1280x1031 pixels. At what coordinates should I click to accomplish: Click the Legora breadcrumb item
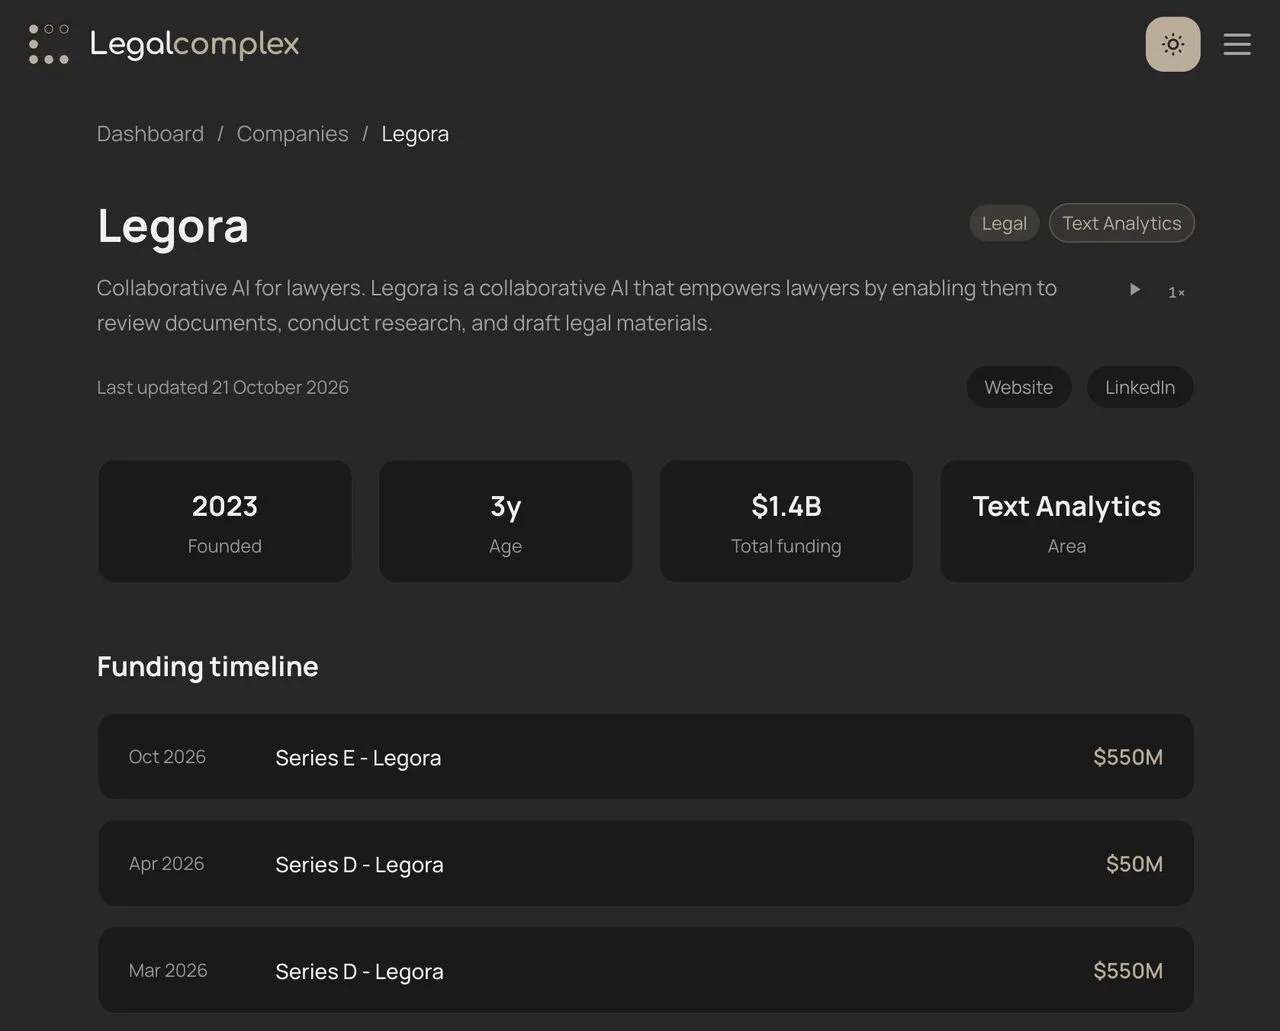pos(415,134)
